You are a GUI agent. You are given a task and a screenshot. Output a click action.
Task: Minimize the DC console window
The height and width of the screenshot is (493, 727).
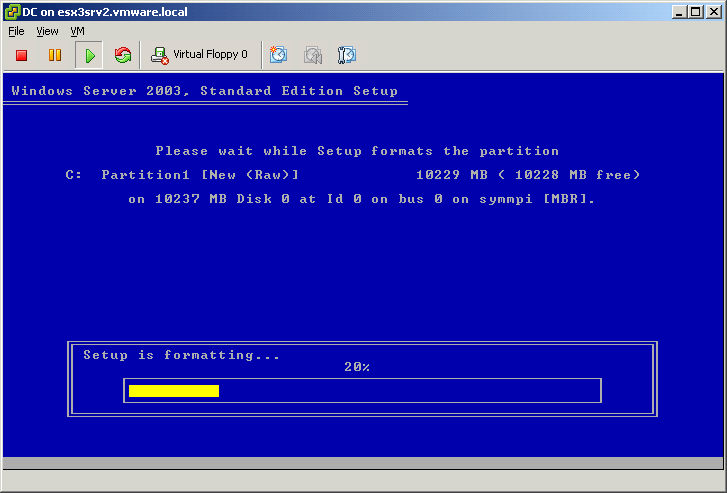click(x=679, y=11)
